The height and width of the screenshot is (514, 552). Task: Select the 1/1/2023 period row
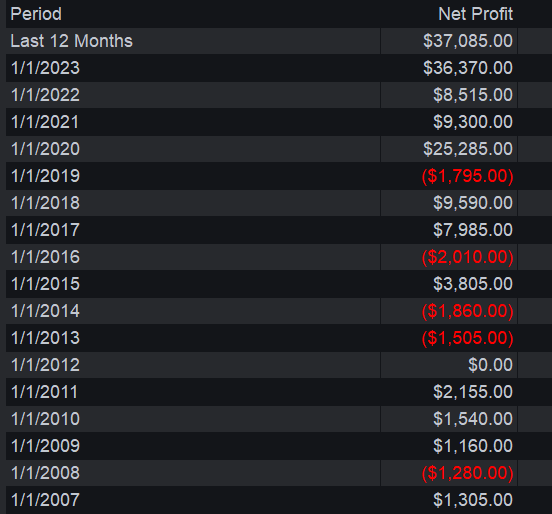279,68
